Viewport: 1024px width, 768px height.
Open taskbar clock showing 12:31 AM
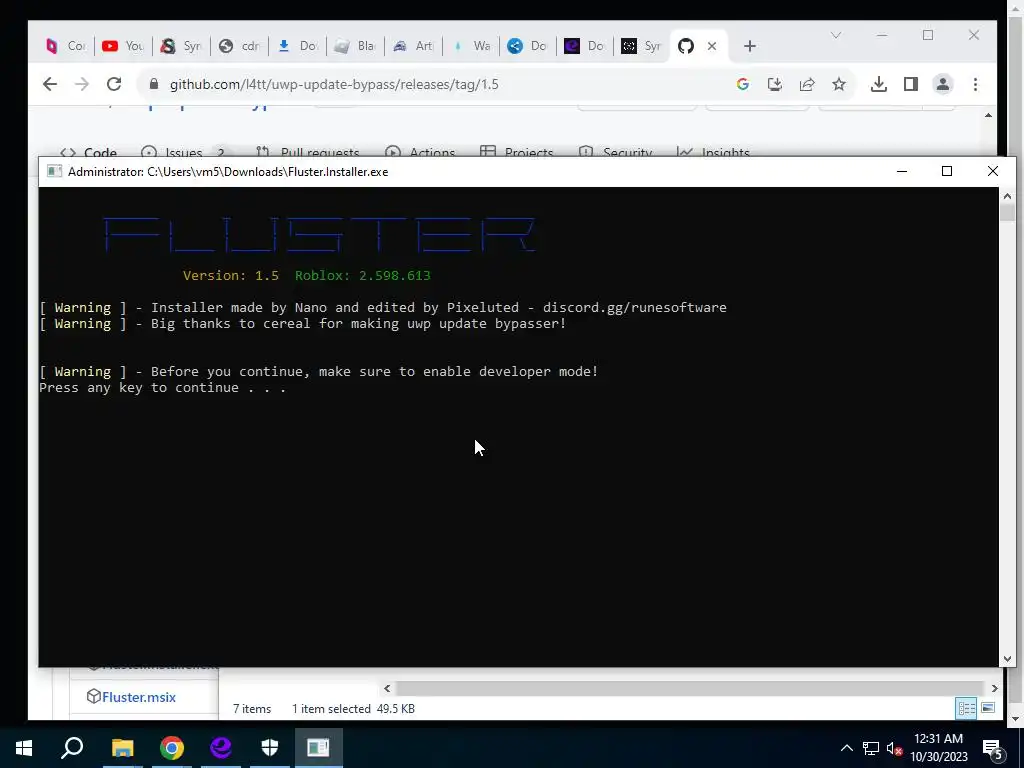pos(938,748)
